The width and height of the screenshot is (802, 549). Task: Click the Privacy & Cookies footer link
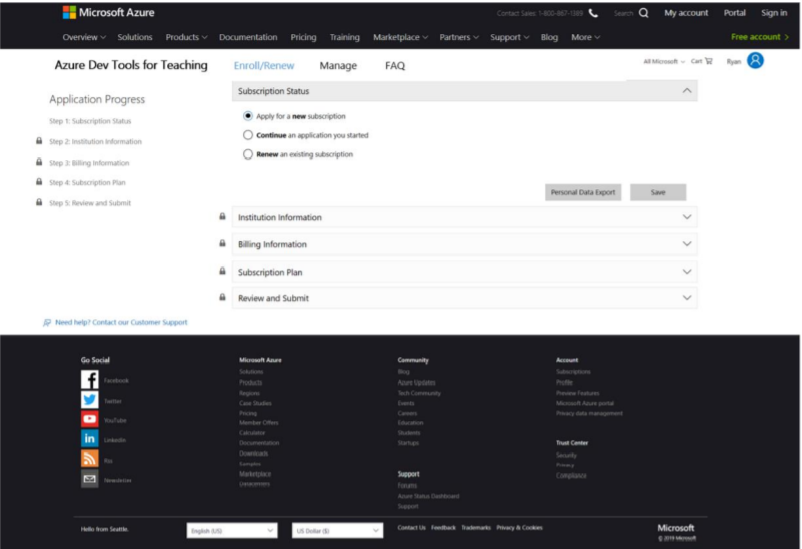(x=519, y=528)
